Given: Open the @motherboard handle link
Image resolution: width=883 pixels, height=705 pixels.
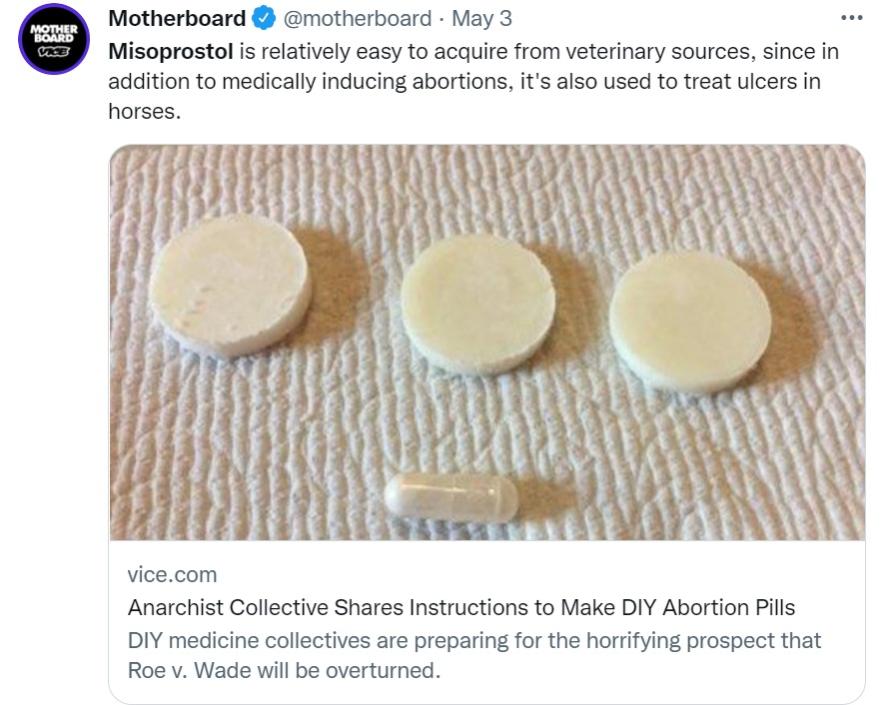Looking at the screenshot, I should coord(358,19).
